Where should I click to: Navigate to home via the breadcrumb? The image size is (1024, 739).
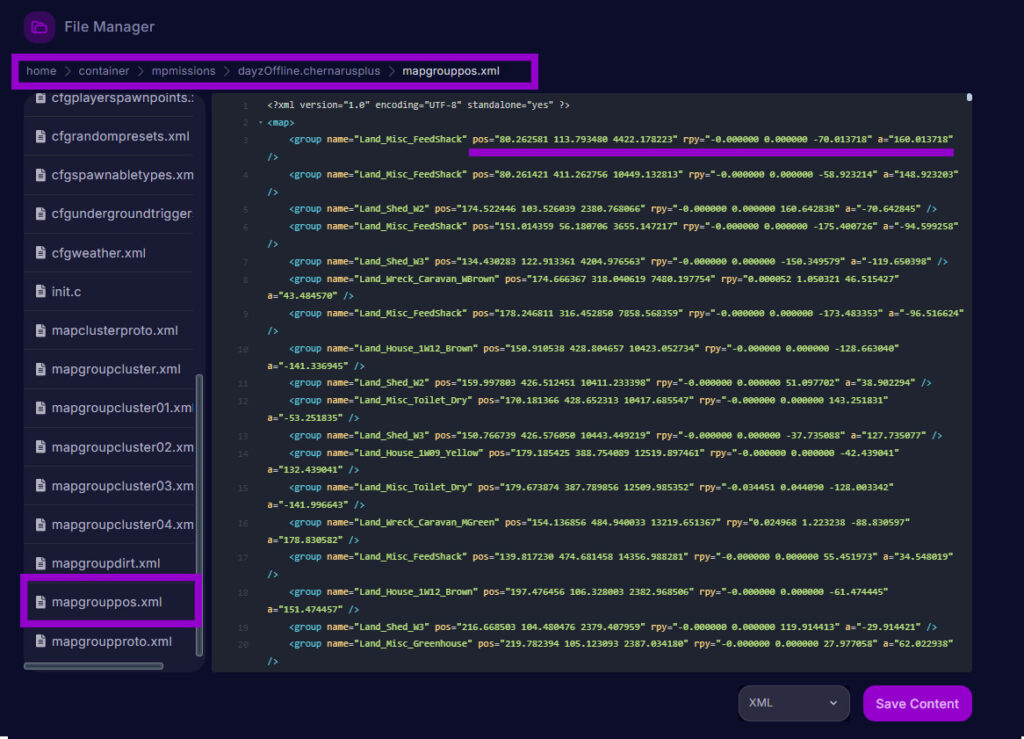coord(41,71)
